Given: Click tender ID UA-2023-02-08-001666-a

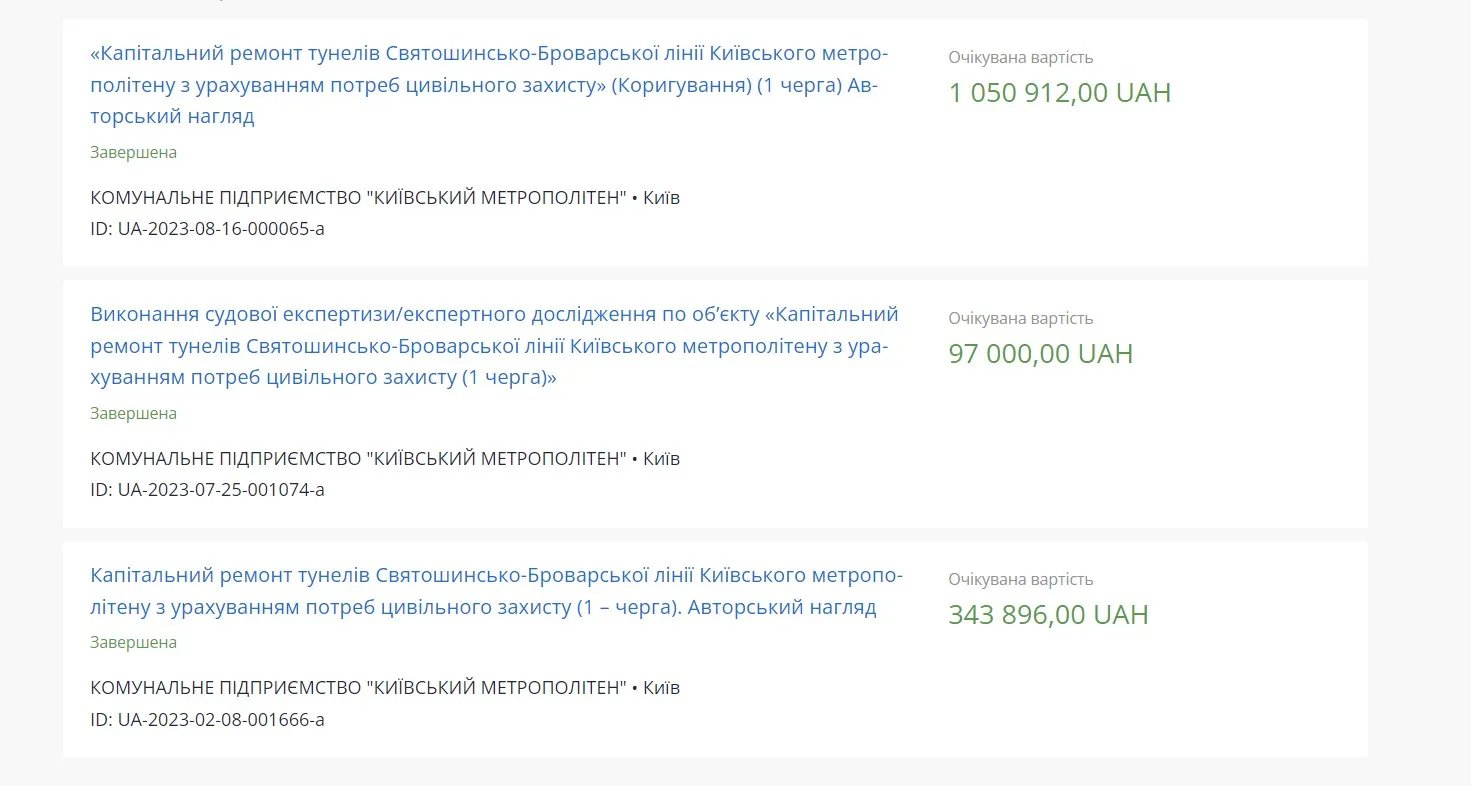Looking at the screenshot, I should pos(207,720).
